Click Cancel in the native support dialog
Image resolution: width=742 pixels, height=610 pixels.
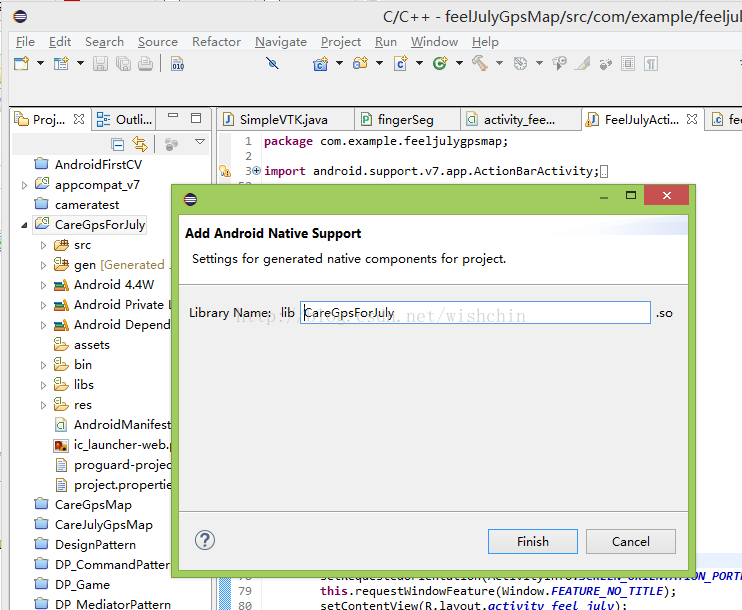coord(631,541)
